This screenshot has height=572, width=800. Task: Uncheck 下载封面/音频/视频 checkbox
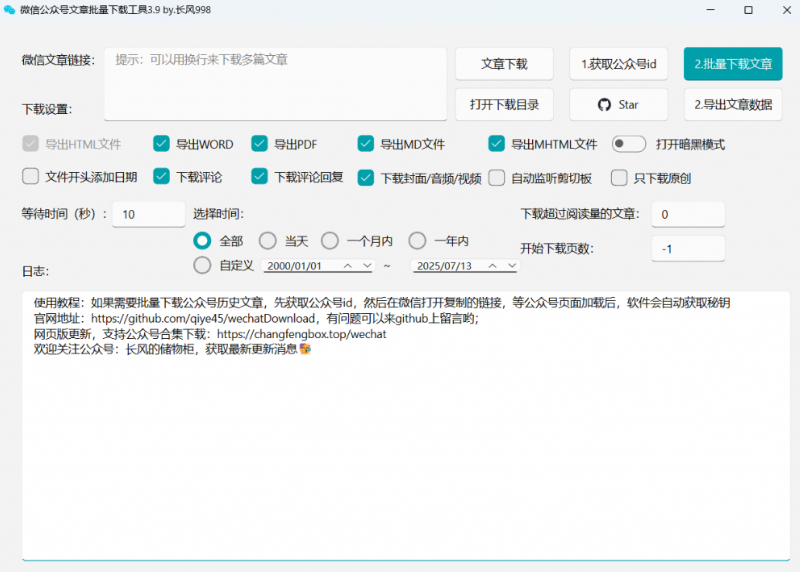(365, 178)
